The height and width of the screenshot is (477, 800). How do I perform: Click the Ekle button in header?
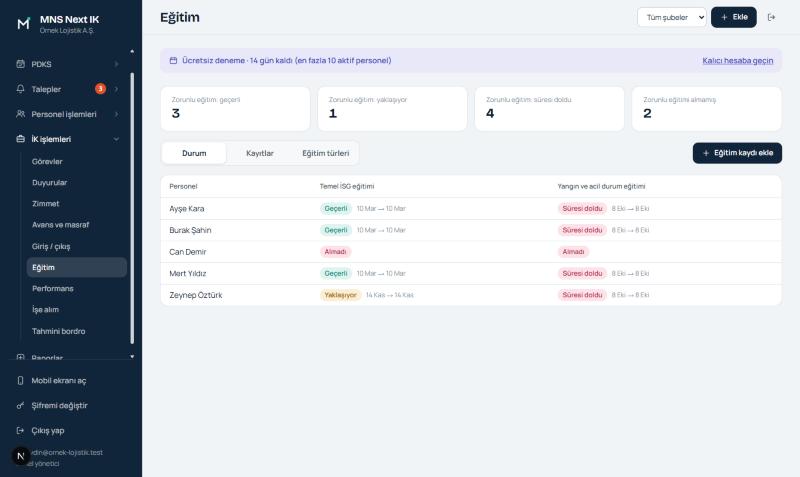point(734,17)
